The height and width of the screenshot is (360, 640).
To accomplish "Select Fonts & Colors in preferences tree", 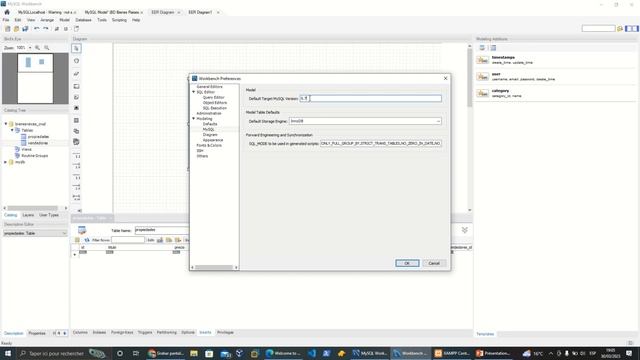I will 209,145.
